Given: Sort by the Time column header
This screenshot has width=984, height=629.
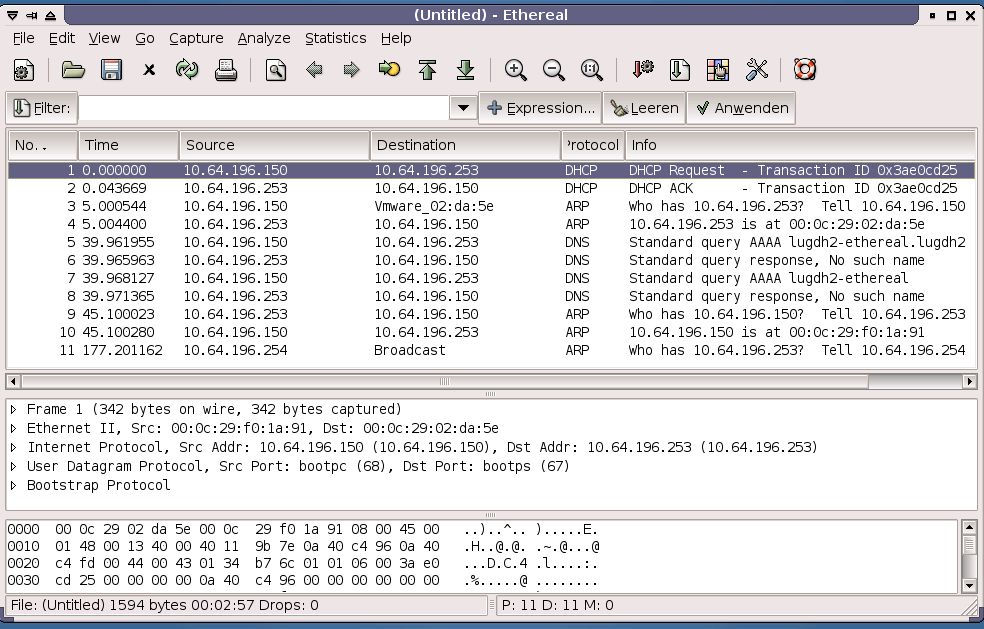Looking at the screenshot, I should [128, 145].
